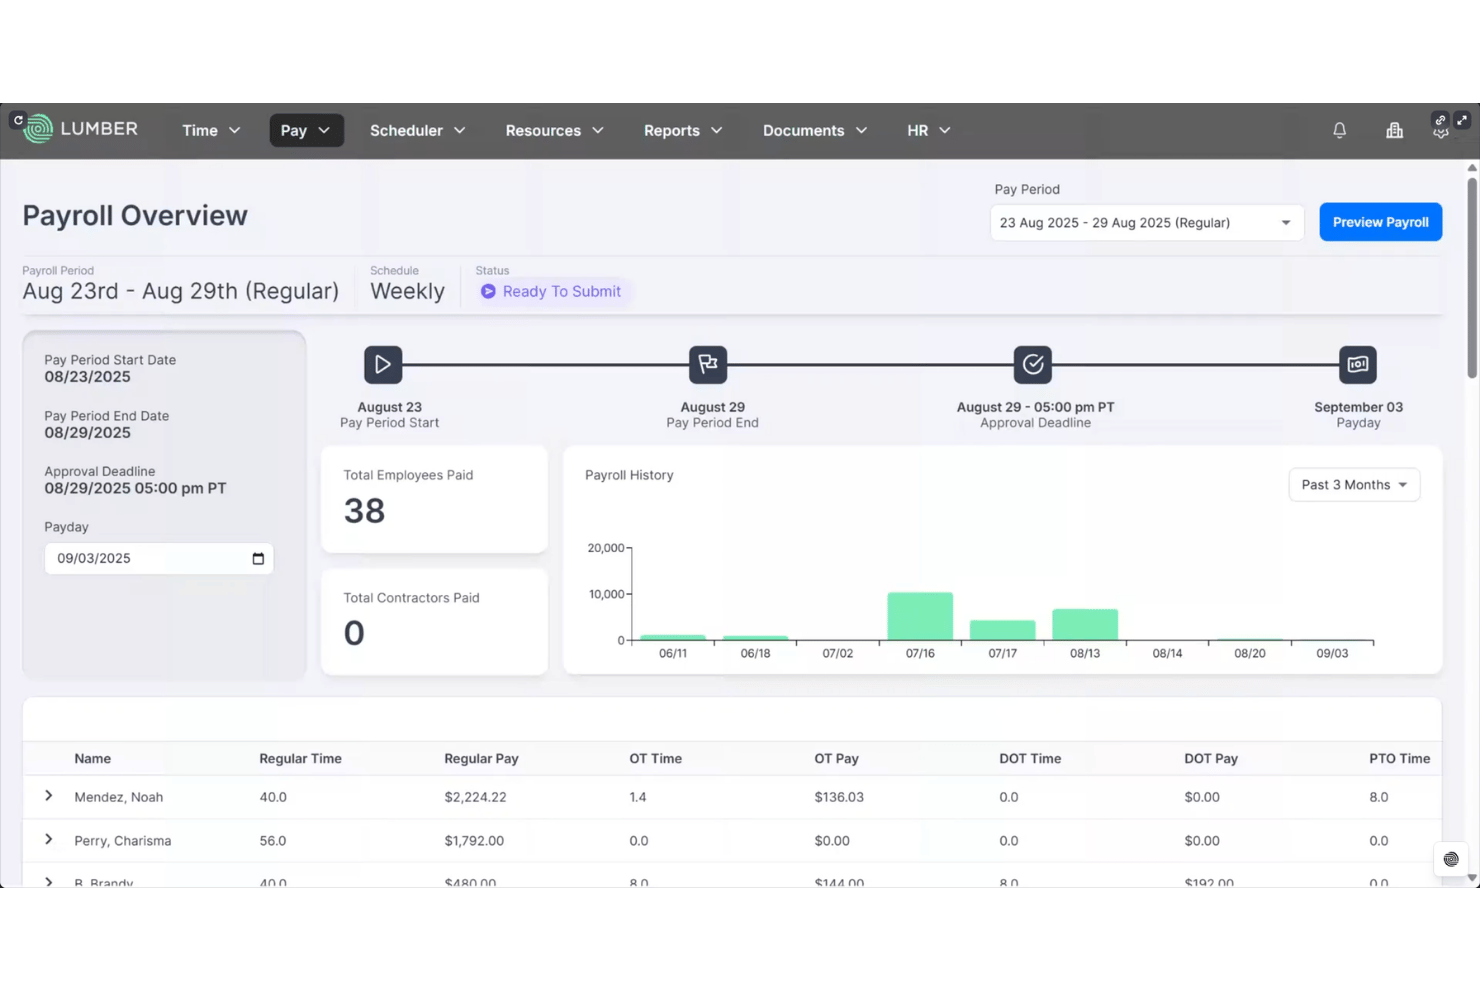Click the fullscreen expand icon
The height and width of the screenshot is (987, 1480).
[1462, 120]
